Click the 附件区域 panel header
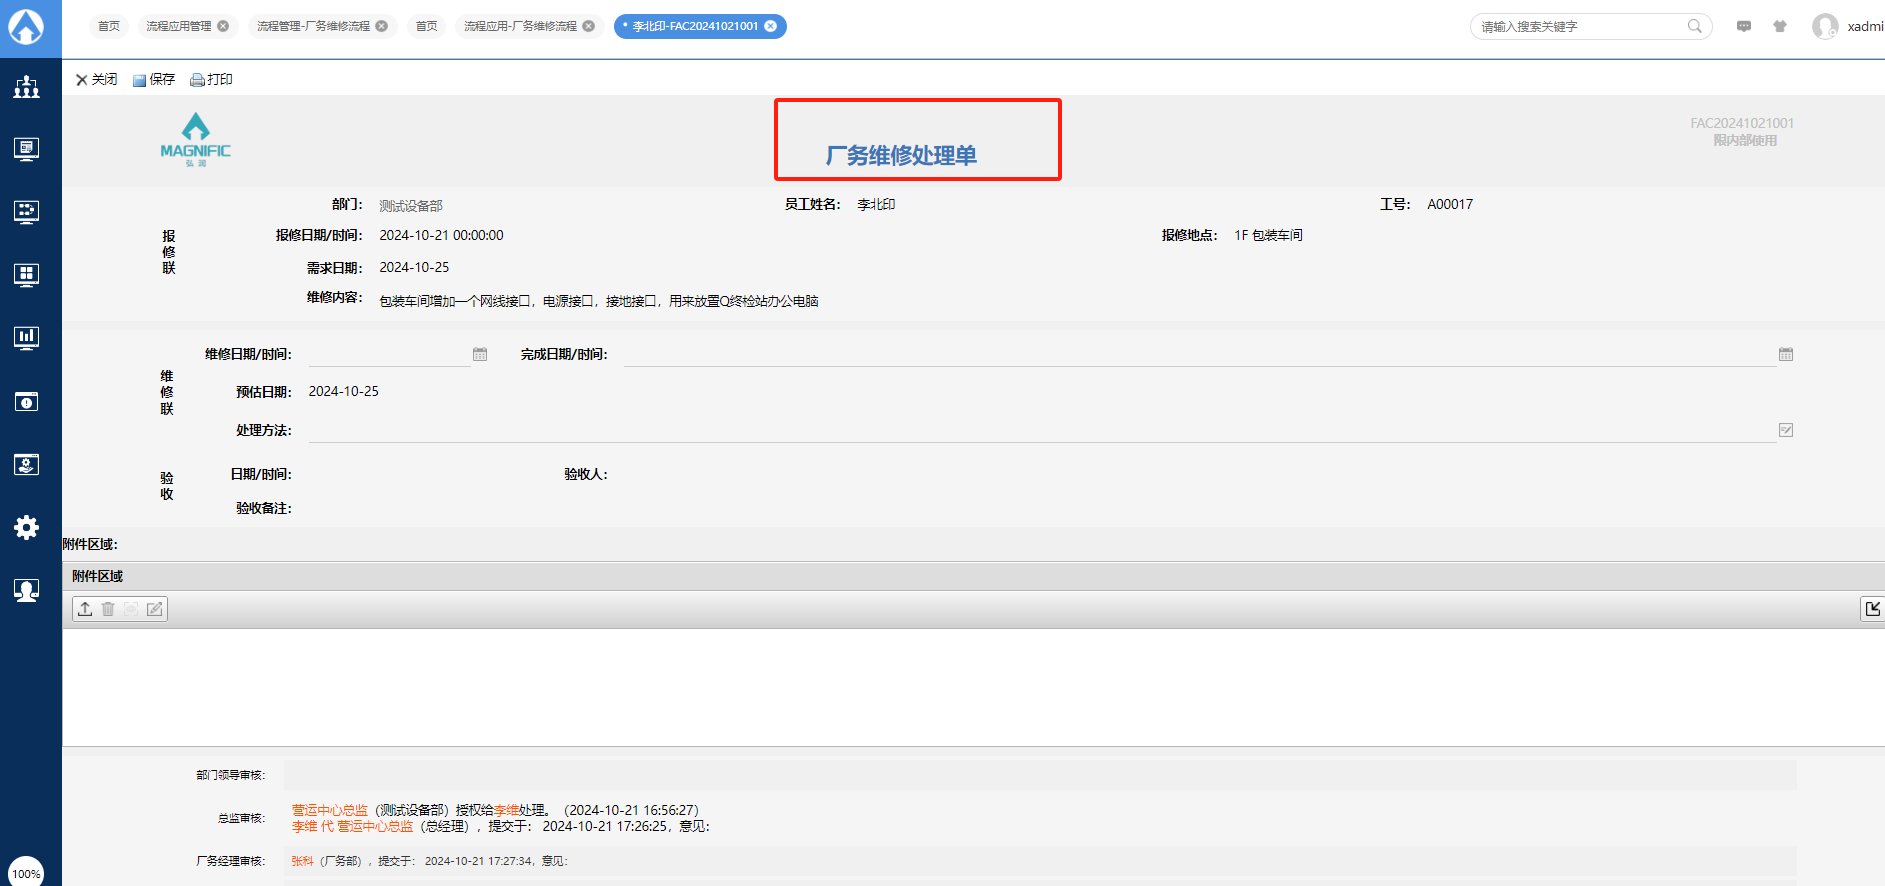Viewport: 1885px width, 886px height. (x=974, y=576)
